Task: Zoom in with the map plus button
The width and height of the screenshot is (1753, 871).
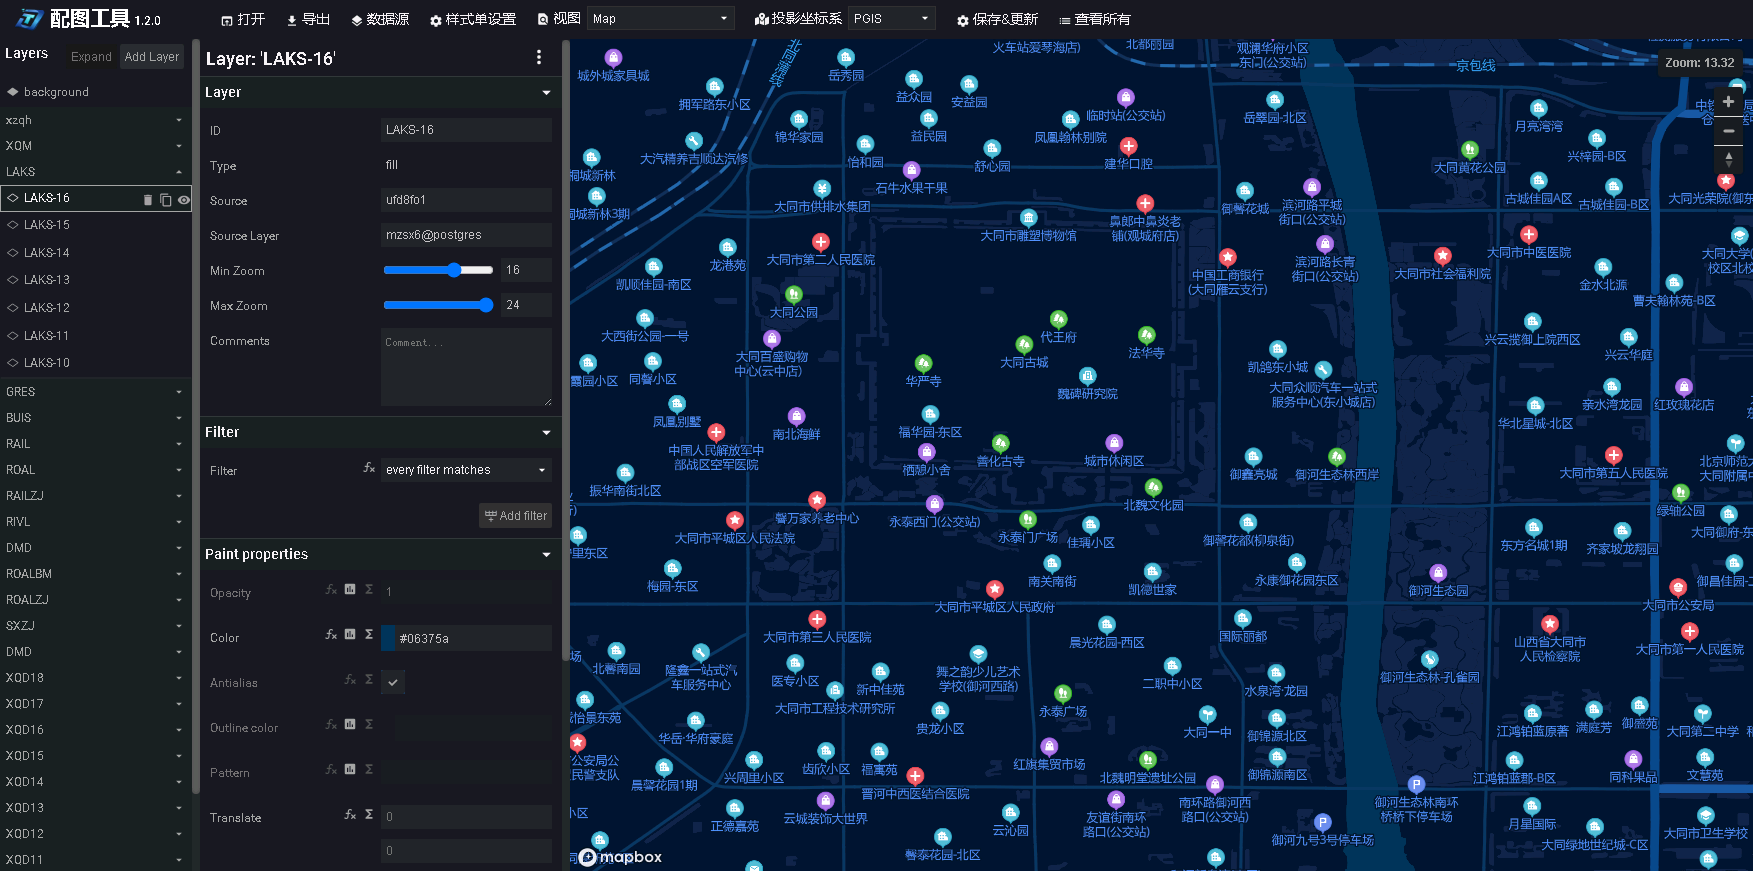Action: 1728,102
